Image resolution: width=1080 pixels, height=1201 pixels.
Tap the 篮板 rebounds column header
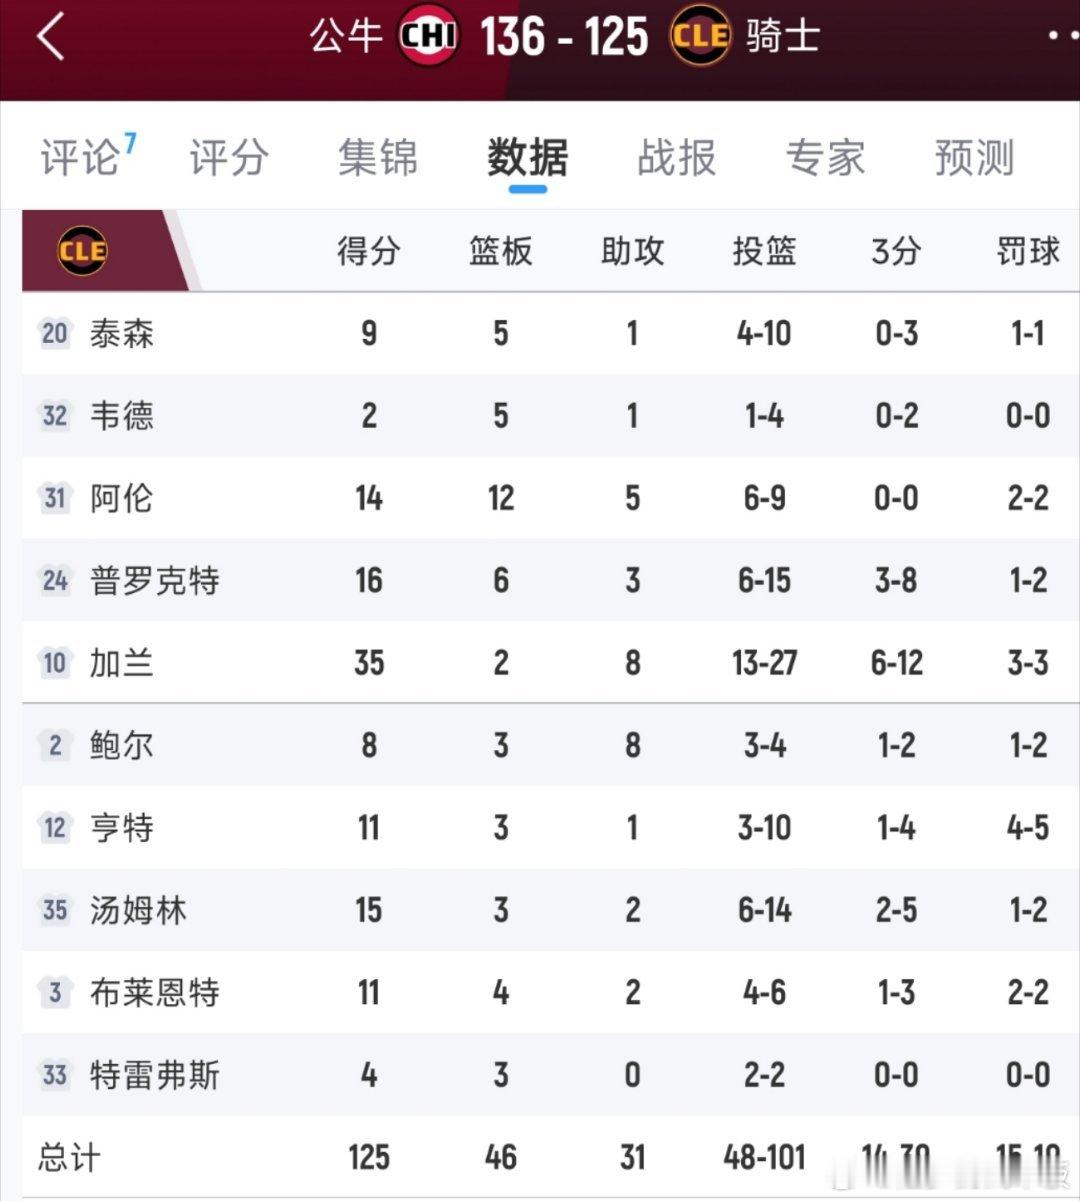click(501, 251)
